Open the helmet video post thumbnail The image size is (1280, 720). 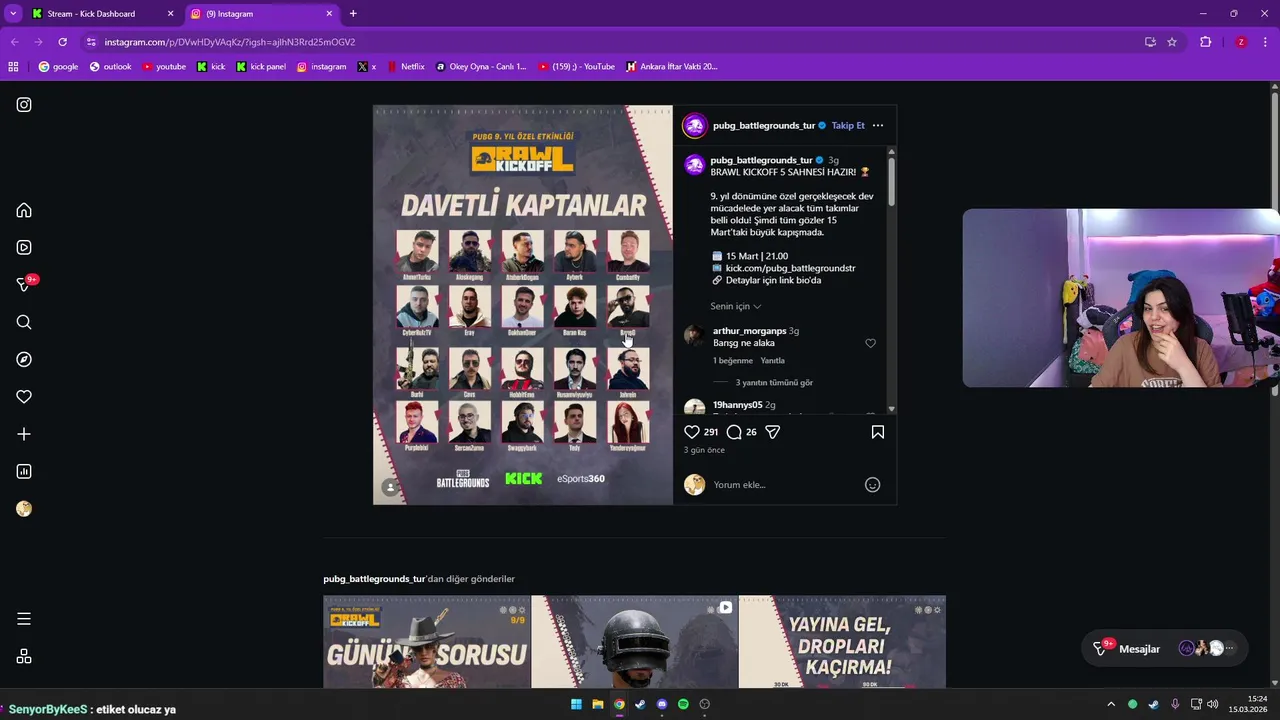[634, 642]
